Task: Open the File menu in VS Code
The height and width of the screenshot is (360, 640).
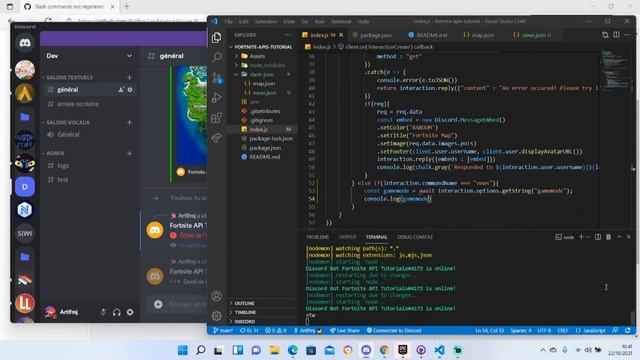Action: pos(228,22)
